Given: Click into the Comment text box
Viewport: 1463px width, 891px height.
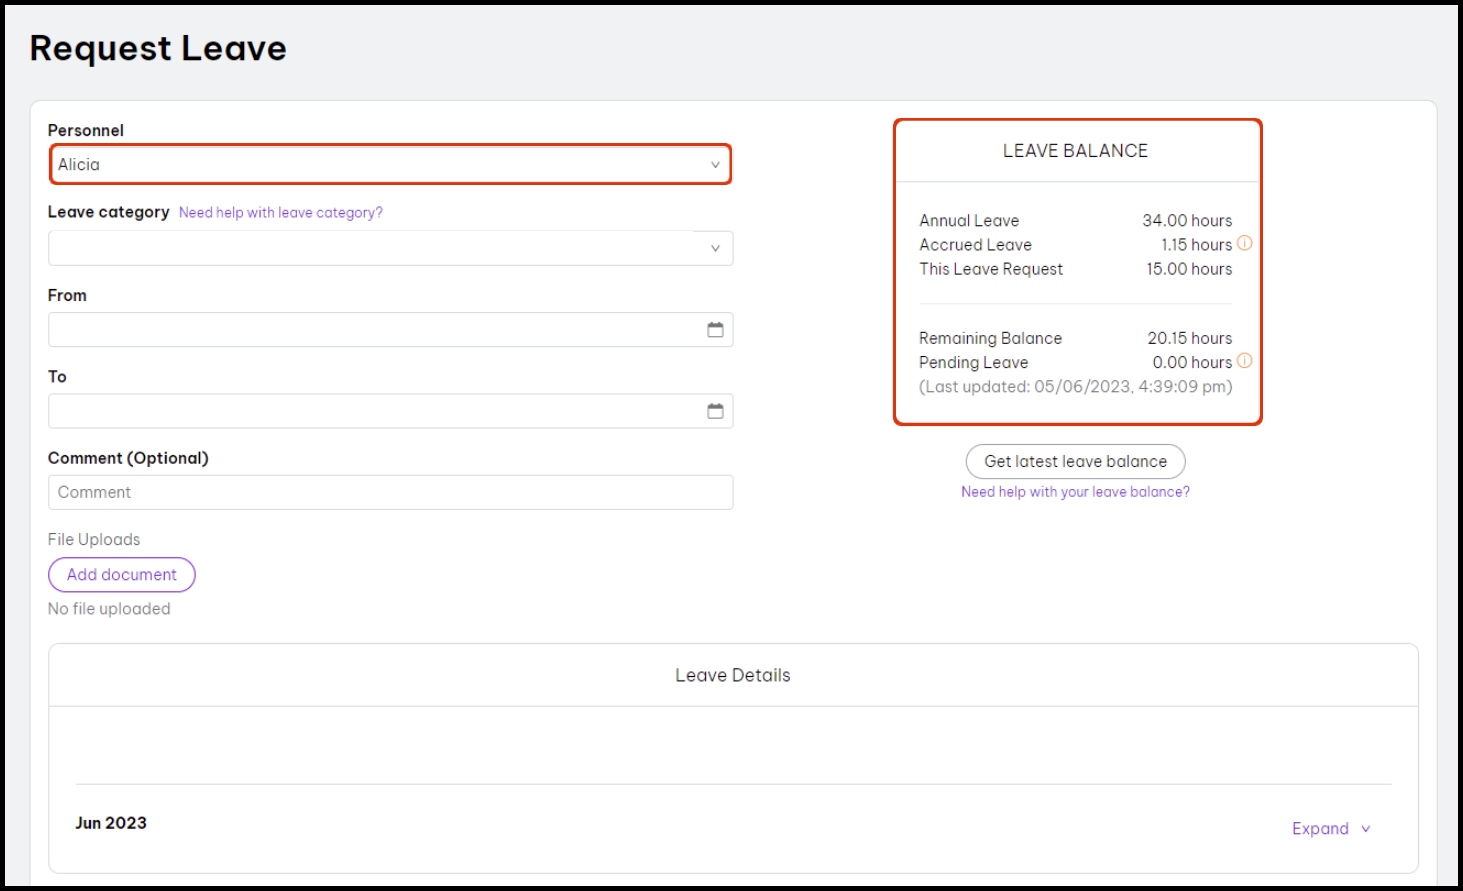Looking at the screenshot, I should pyautogui.click(x=390, y=492).
